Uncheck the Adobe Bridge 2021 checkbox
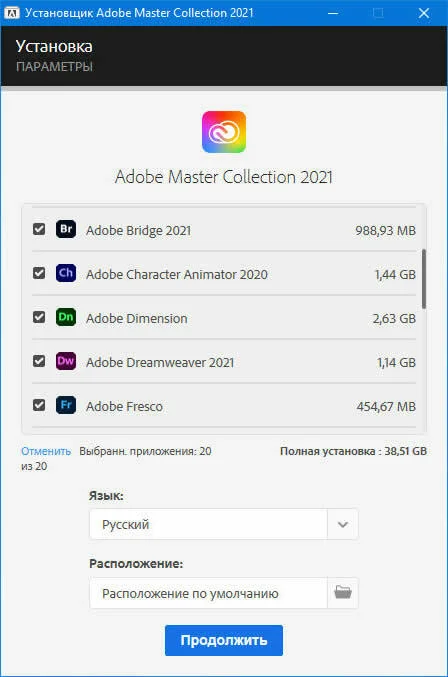Image resolution: width=448 pixels, height=677 pixels. (x=39, y=229)
